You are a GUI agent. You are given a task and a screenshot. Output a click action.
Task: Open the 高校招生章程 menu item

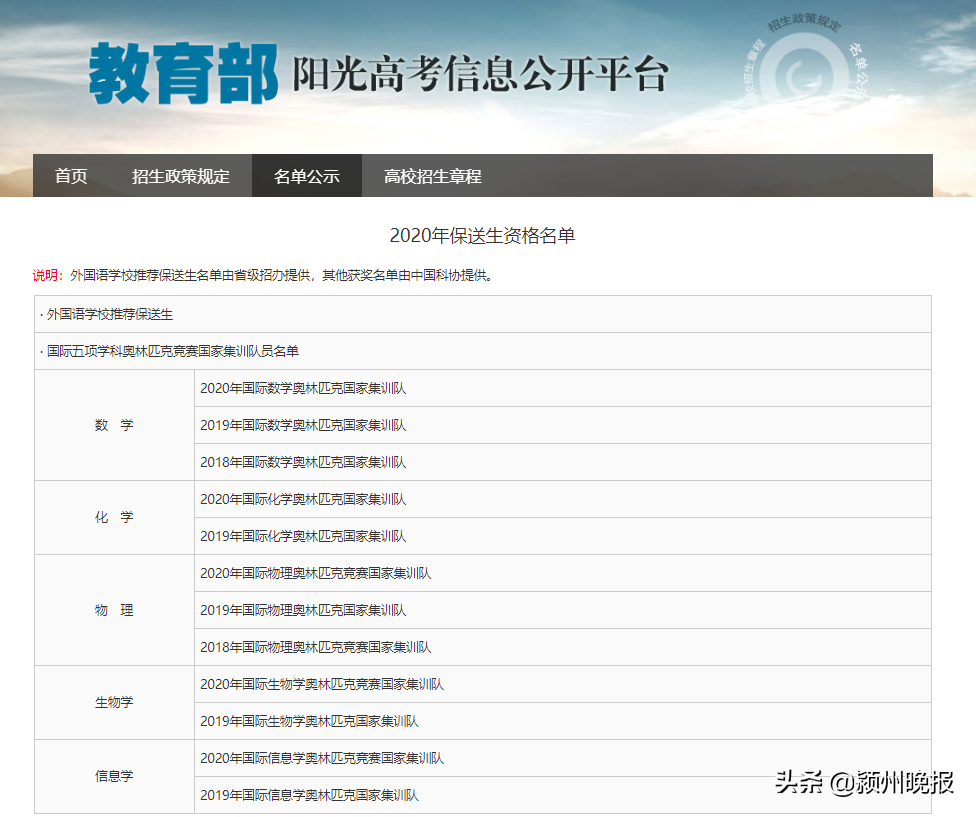pos(432,176)
